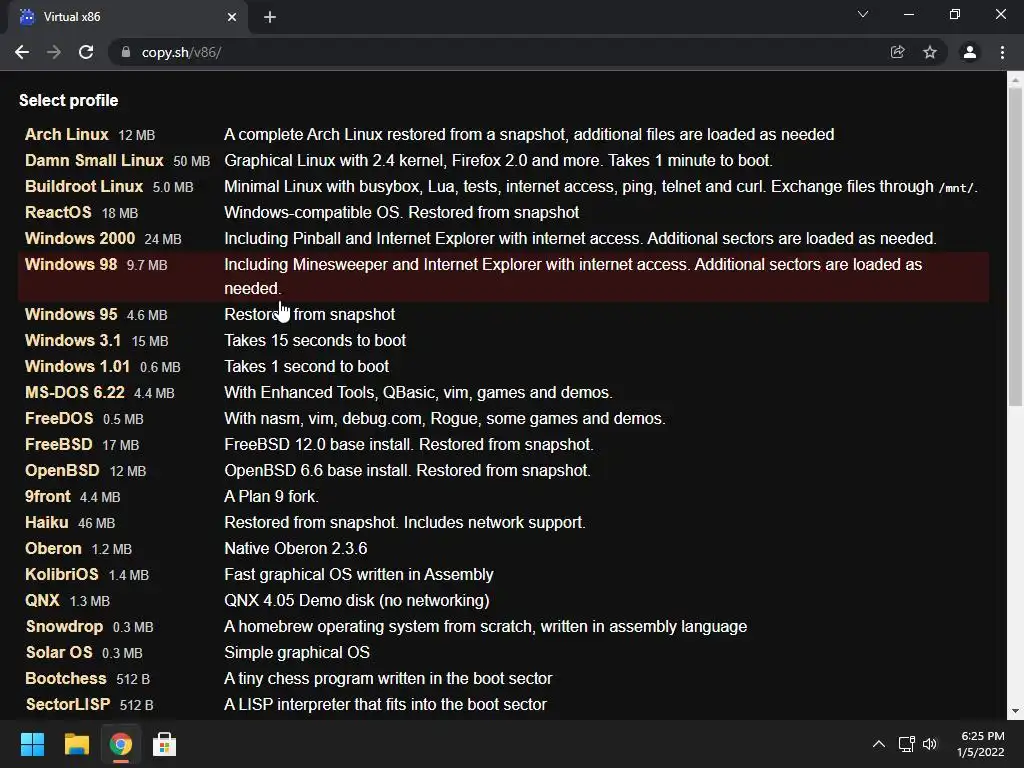Close the Virtual x86 tab
Image resolution: width=1024 pixels, height=768 pixels.
(232, 17)
